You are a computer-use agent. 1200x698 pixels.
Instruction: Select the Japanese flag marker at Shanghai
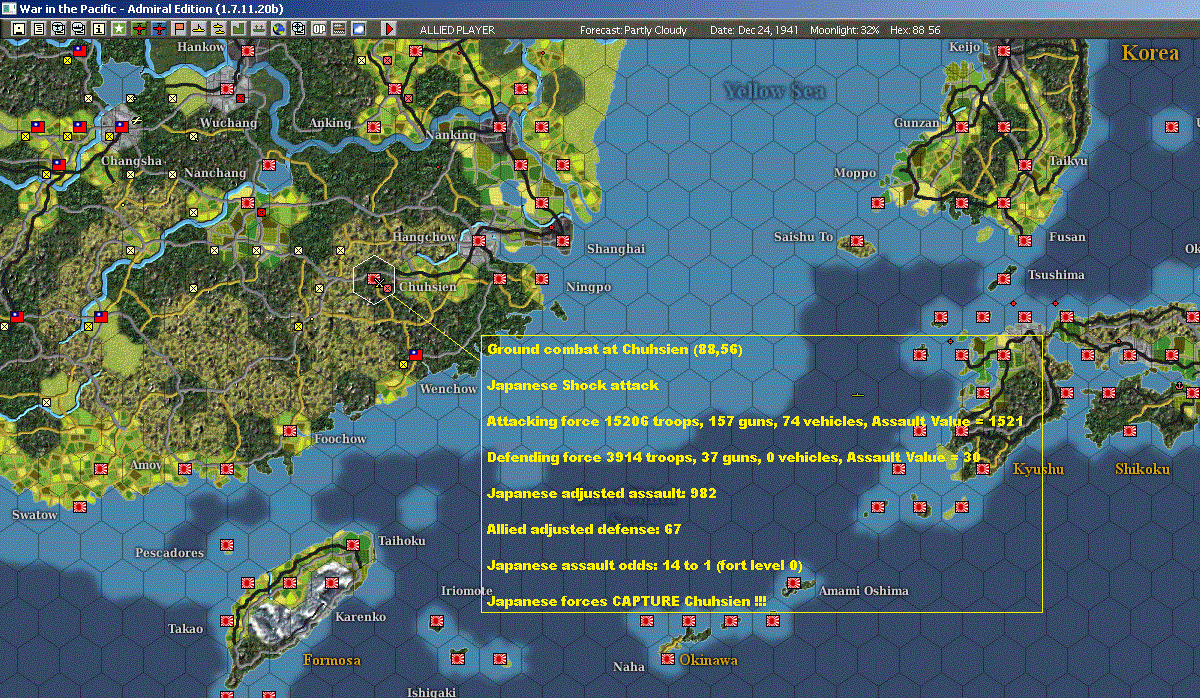pyautogui.click(x=562, y=241)
